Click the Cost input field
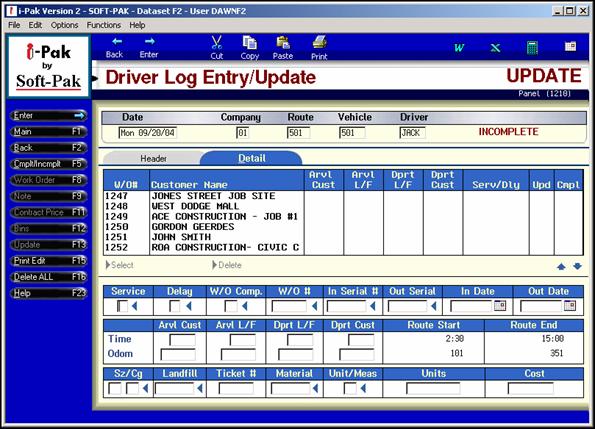Image resolution: width=595 pixels, height=429 pixels. tap(530, 388)
